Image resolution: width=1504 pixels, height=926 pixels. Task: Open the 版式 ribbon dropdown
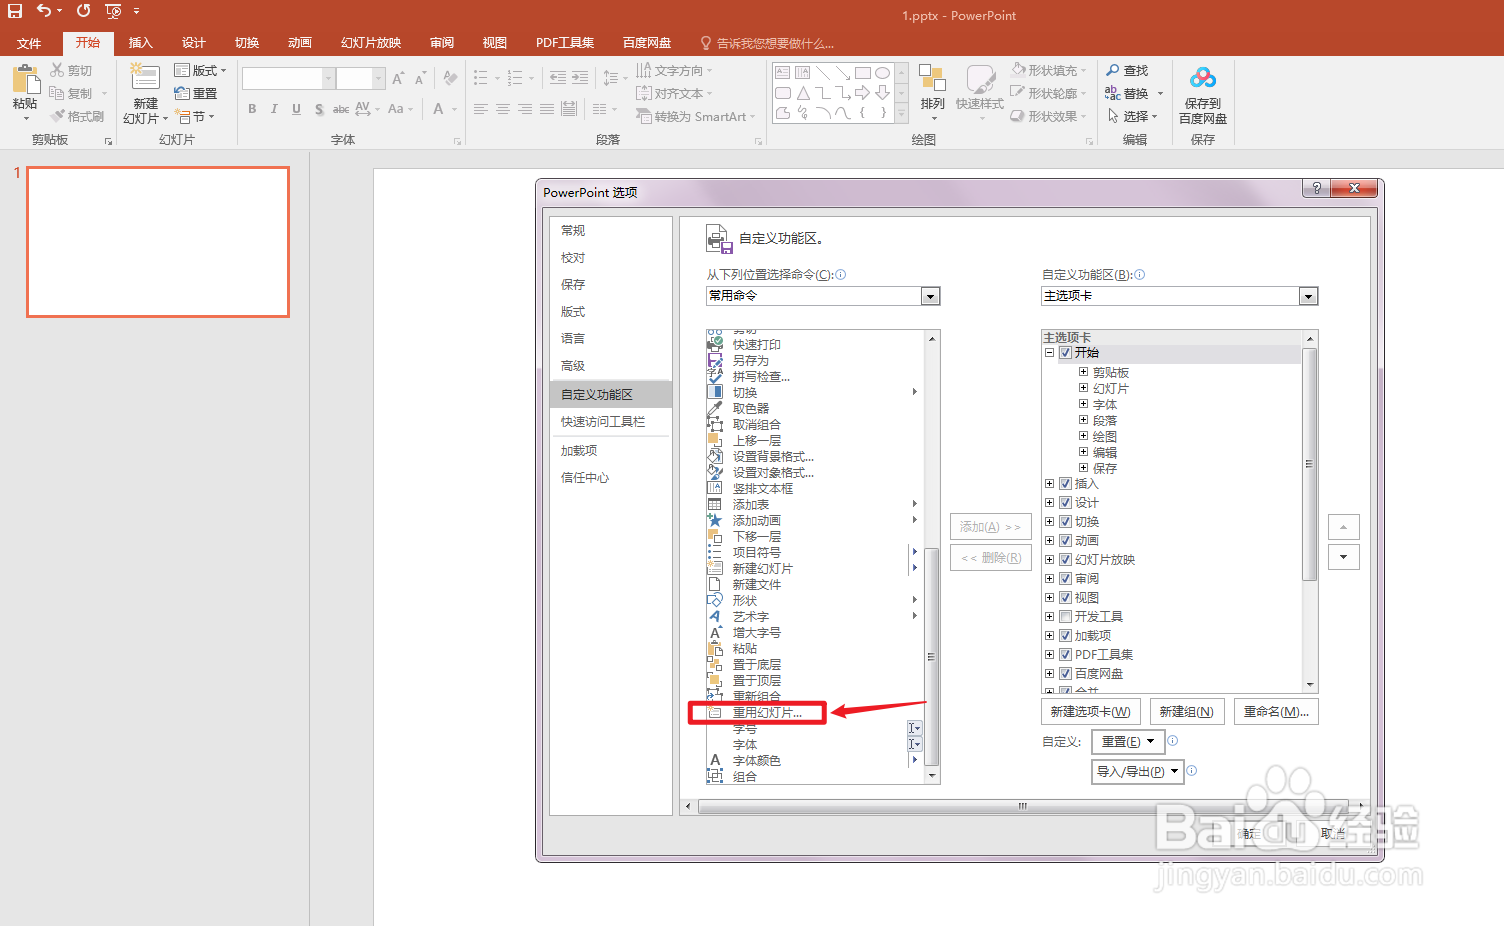[200, 70]
